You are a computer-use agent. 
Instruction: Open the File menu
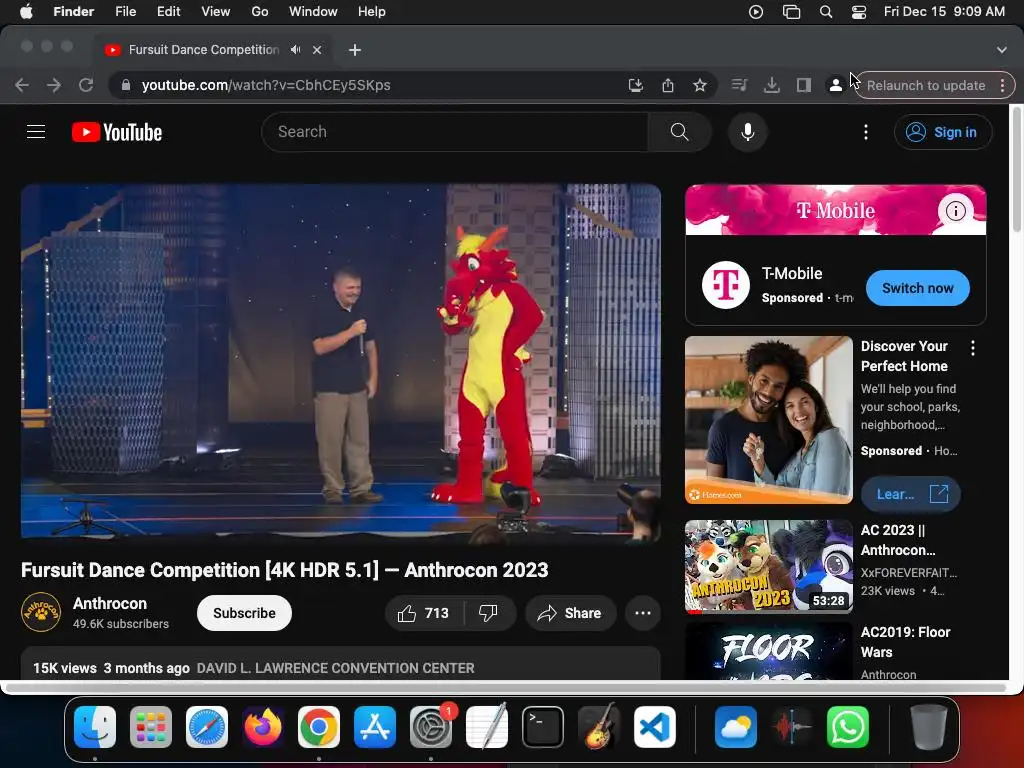point(125,12)
